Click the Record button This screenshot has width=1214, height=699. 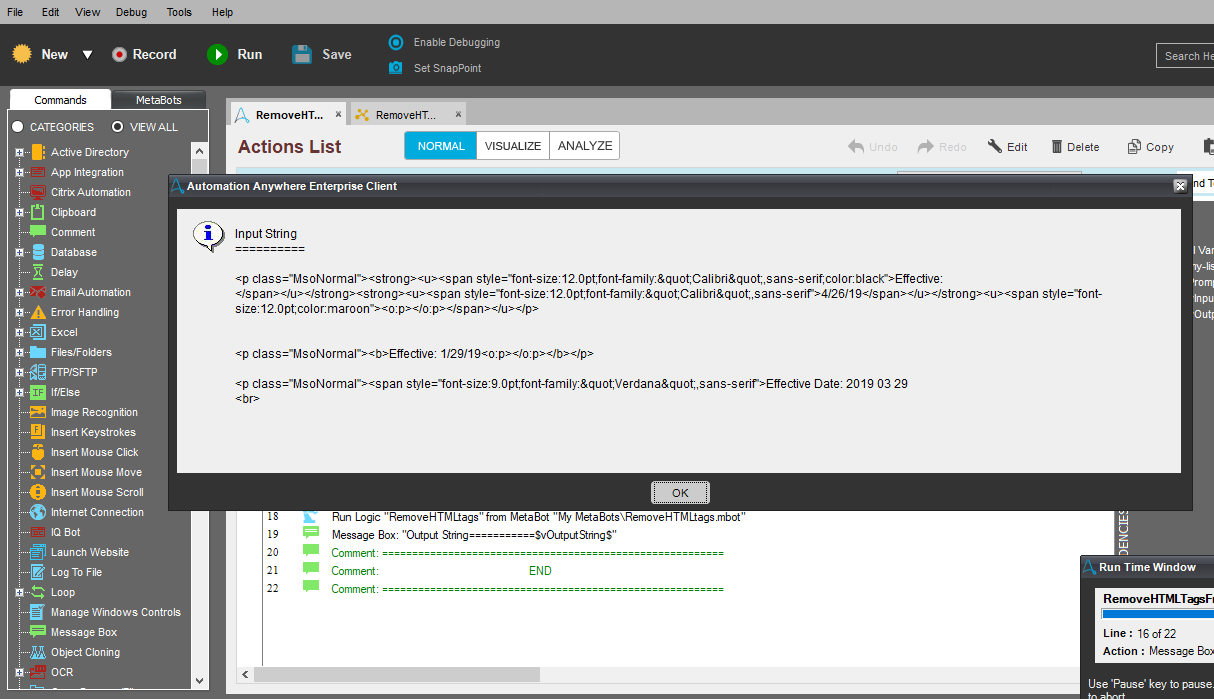[x=144, y=55]
